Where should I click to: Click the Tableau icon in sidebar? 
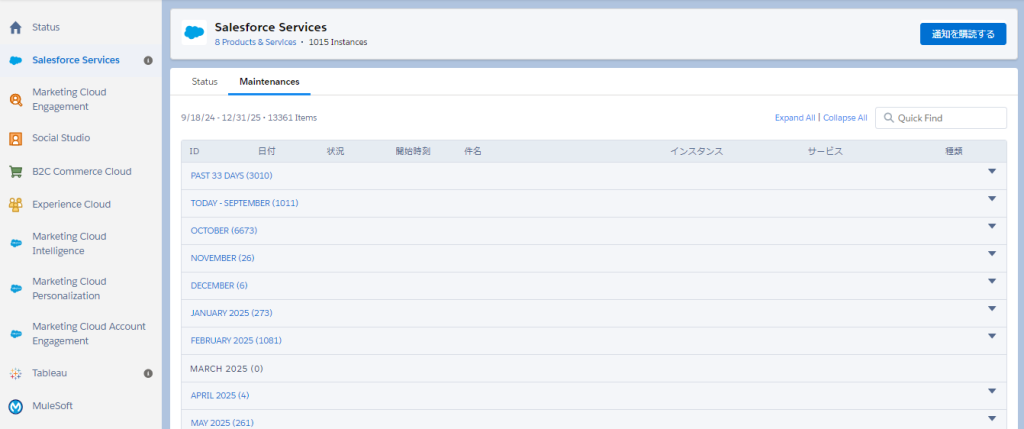coord(16,373)
